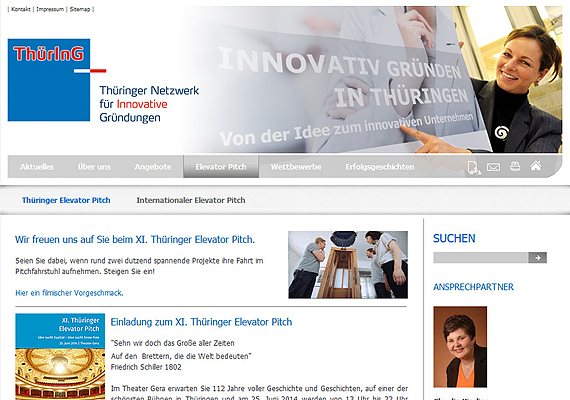Submit search with the arrow button
Viewport: 570px width, 400px height.
pyautogui.click(x=537, y=257)
